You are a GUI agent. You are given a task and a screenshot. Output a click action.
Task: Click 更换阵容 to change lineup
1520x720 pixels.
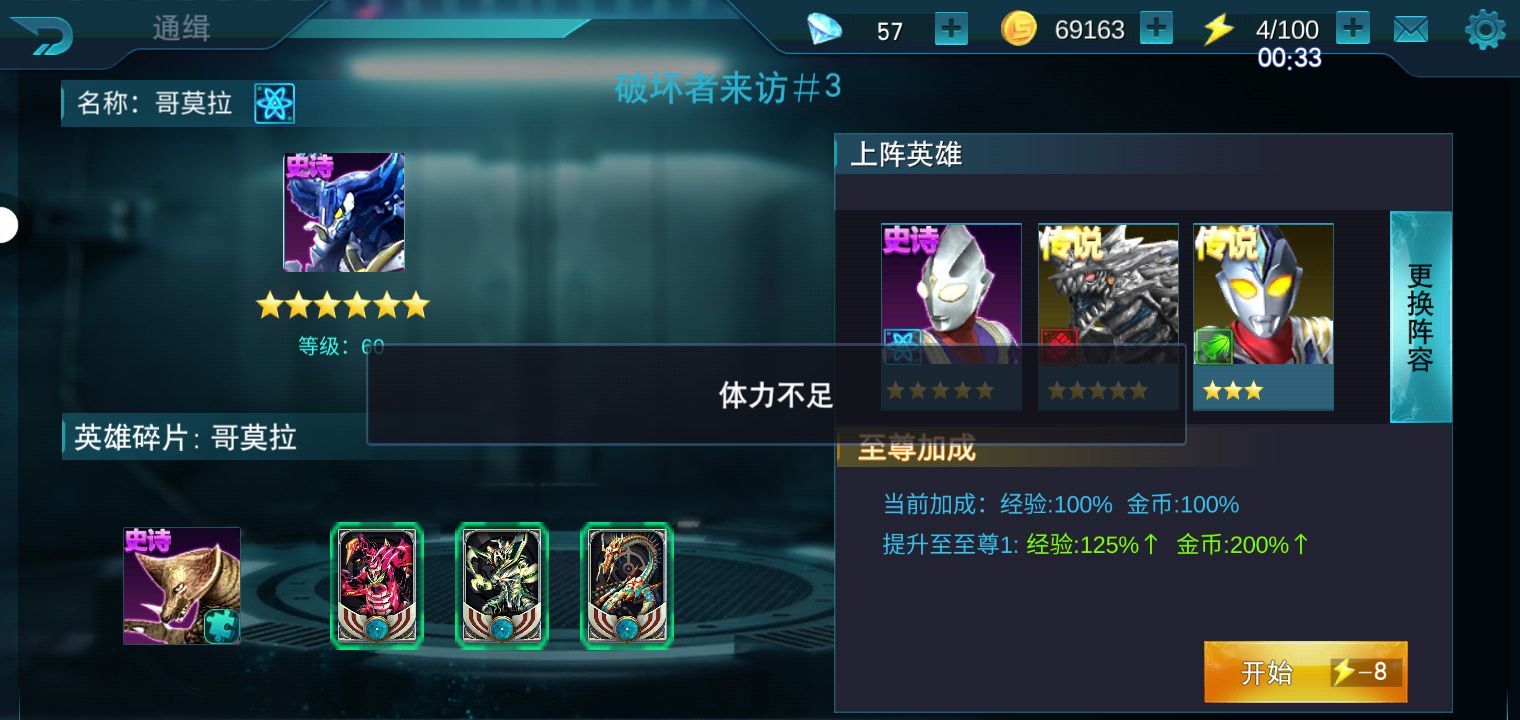click(1420, 317)
